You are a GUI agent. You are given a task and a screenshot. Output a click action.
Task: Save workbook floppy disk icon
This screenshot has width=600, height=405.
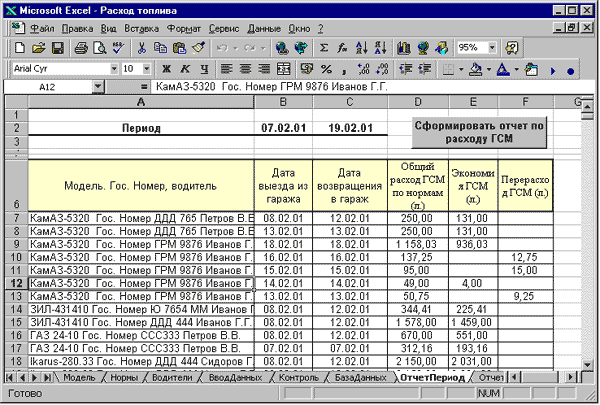pos(57,48)
